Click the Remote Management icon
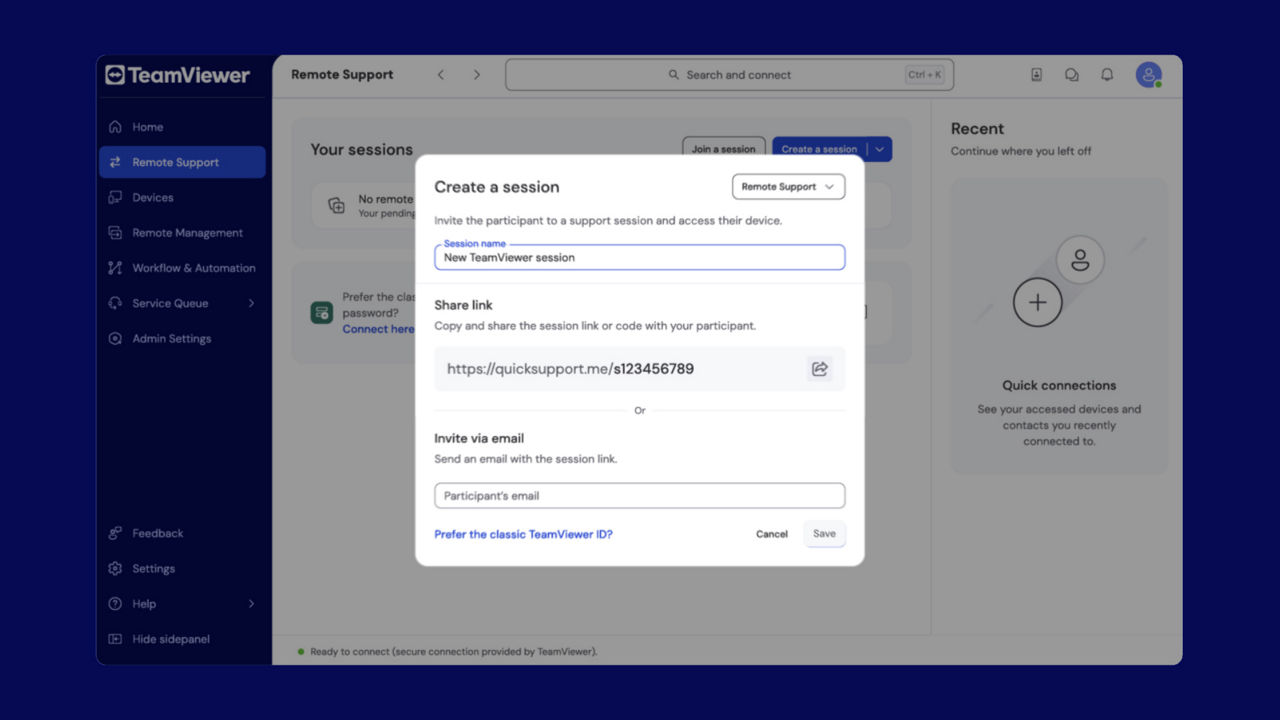This screenshot has width=1280, height=720. point(115,233)
